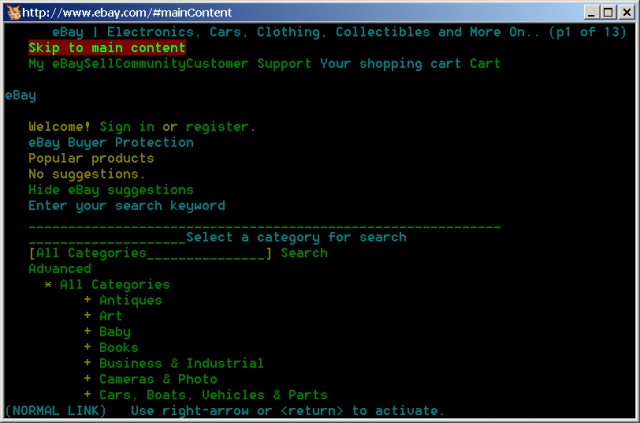Choose the Books category
This screenshot has height=423, width=640.
point(119,348)
